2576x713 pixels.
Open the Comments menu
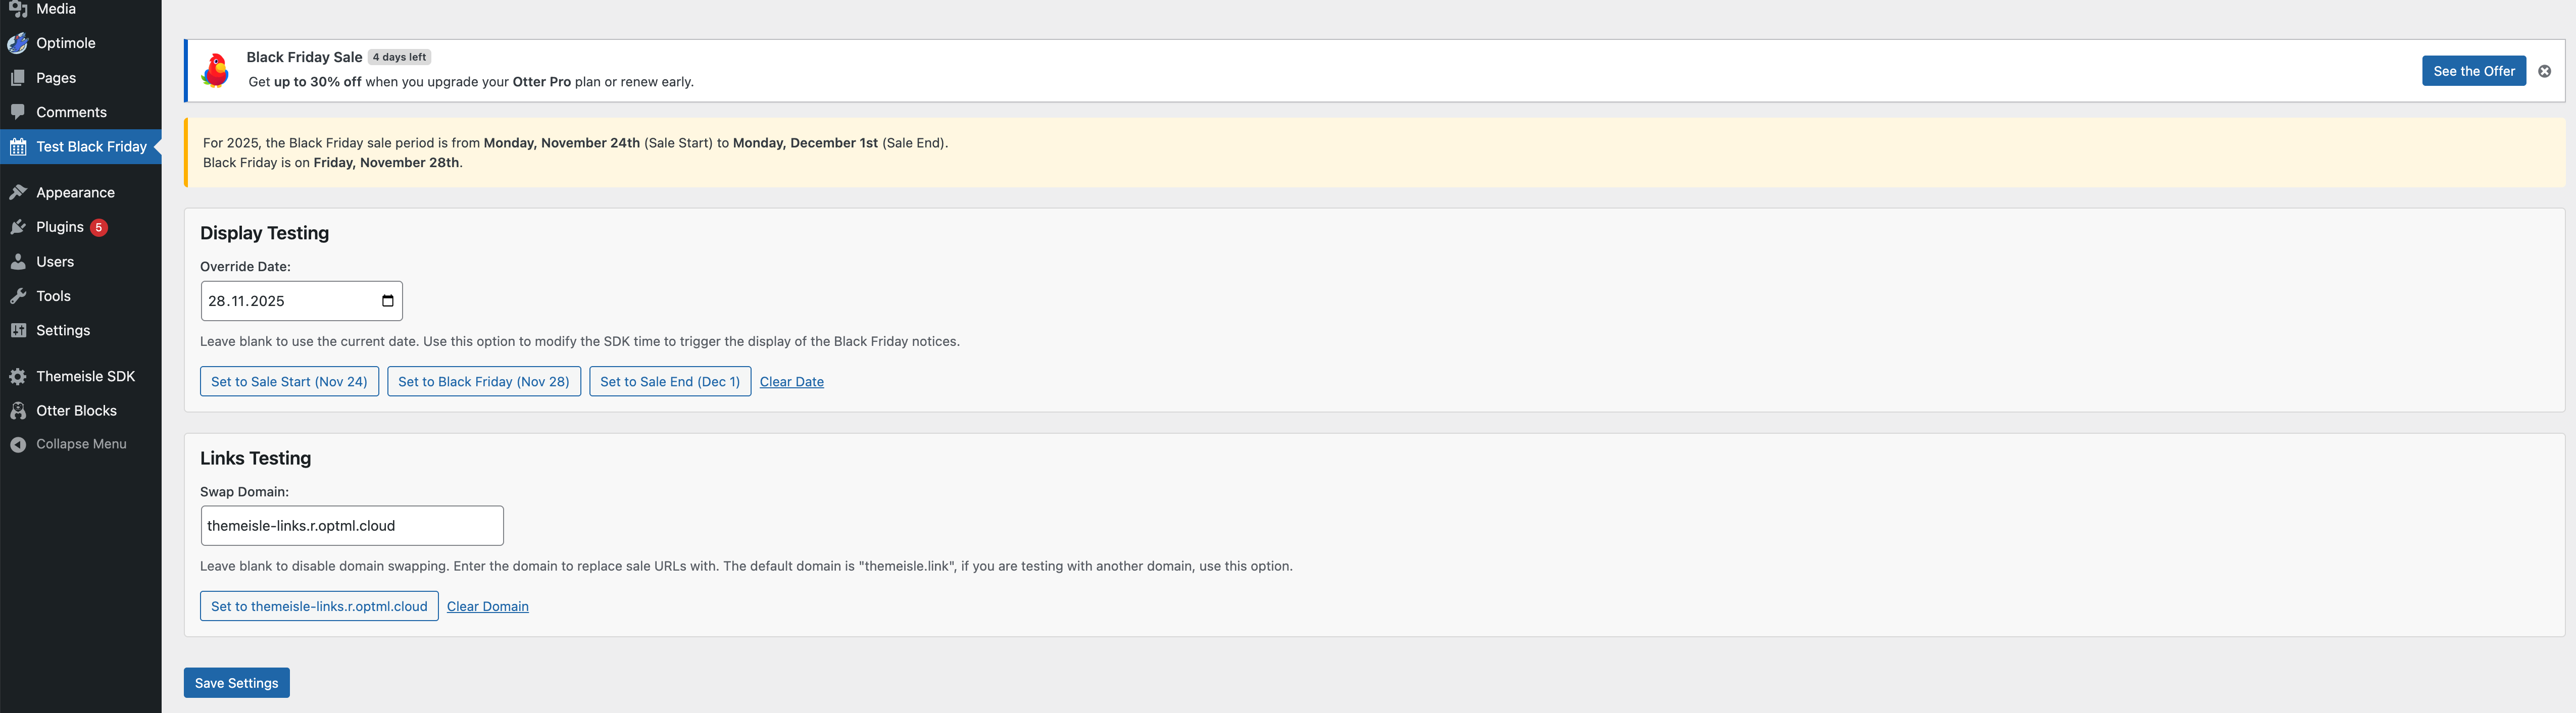tap(72, 112)
